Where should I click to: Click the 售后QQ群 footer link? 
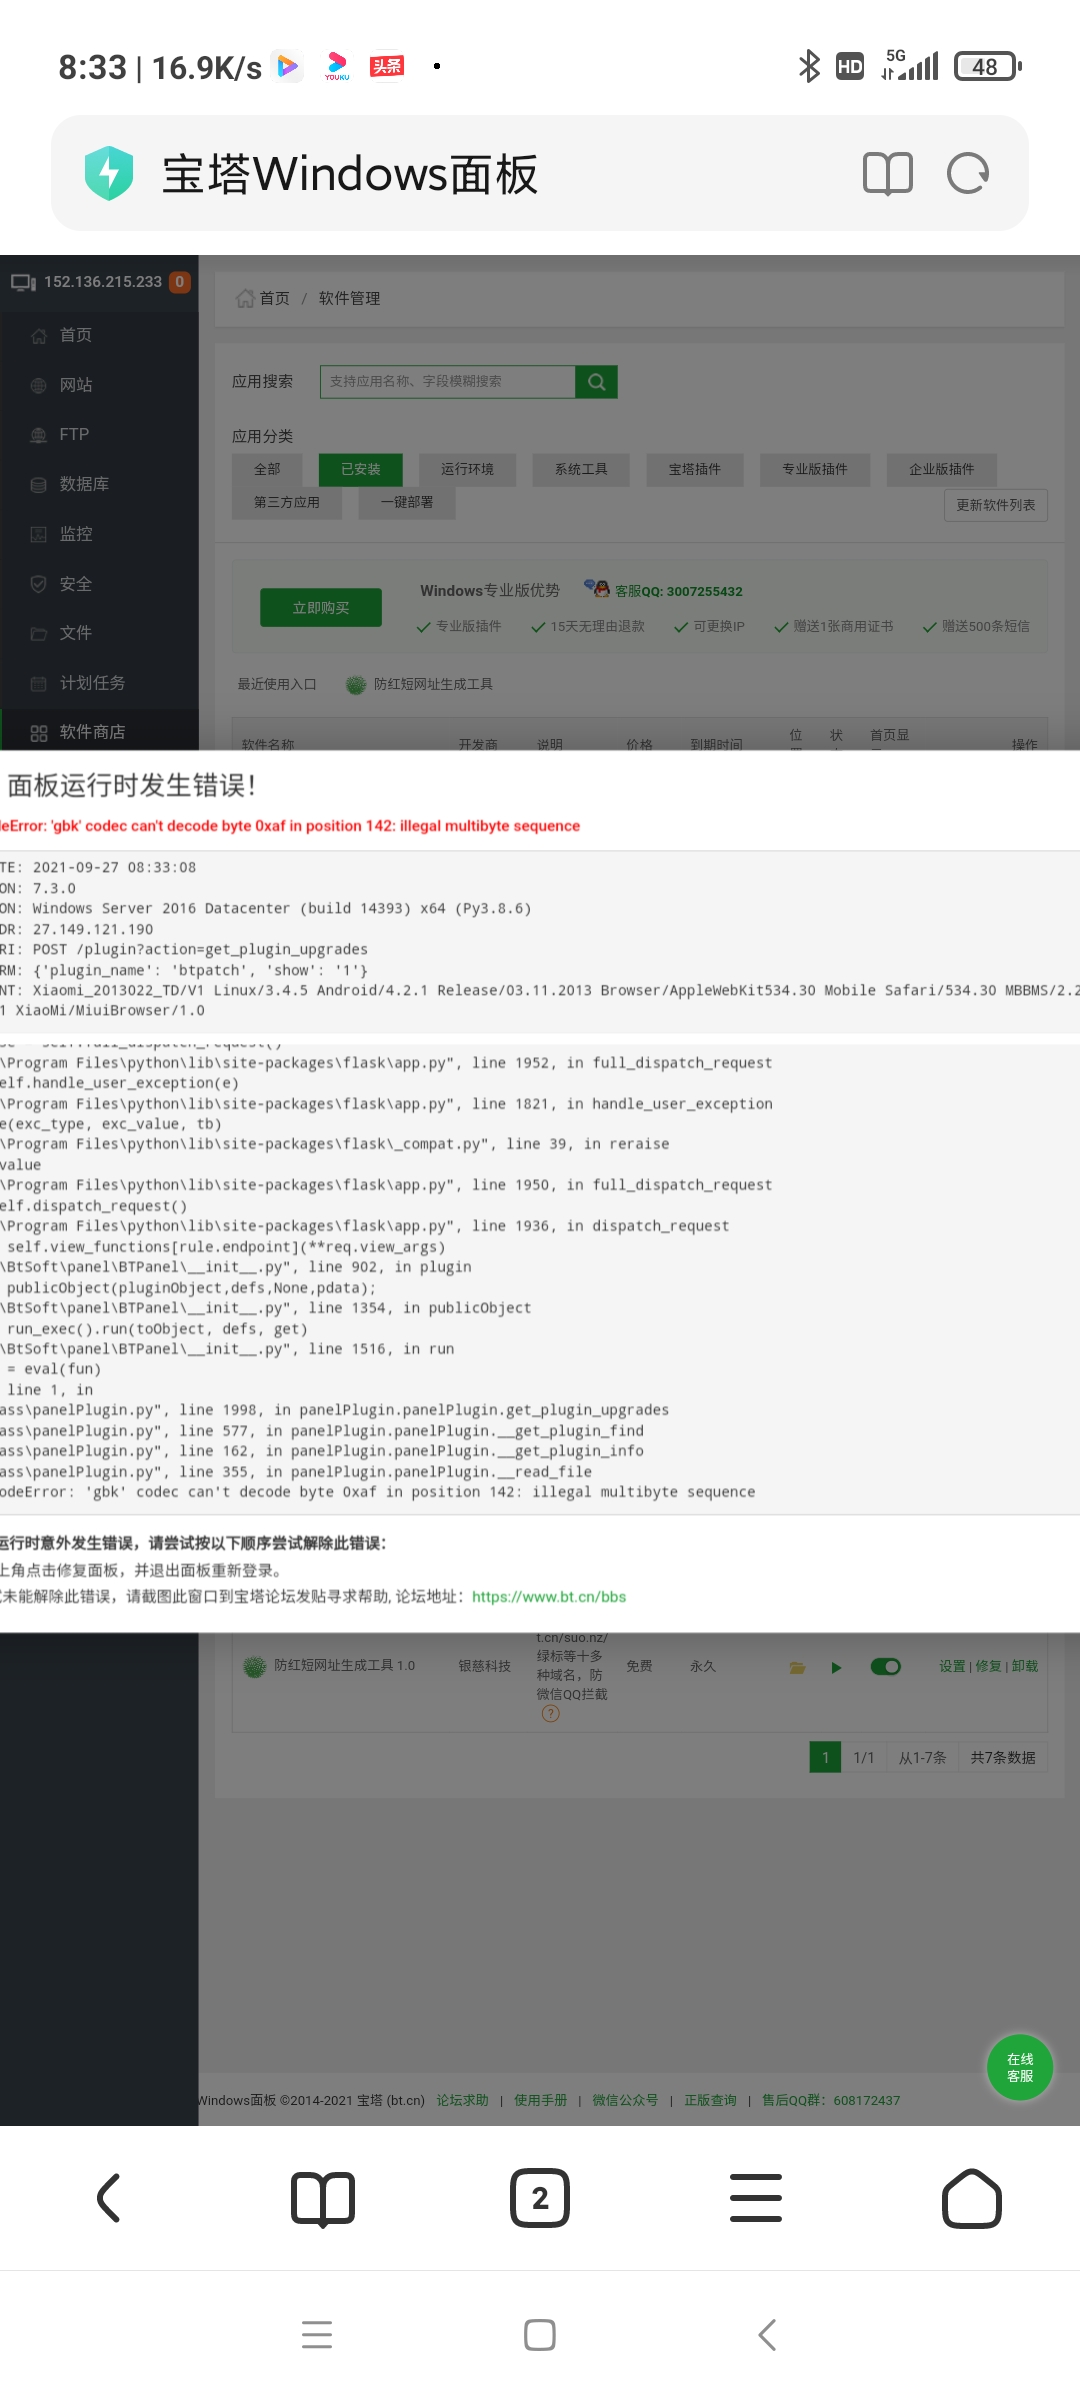[831, 2100]
